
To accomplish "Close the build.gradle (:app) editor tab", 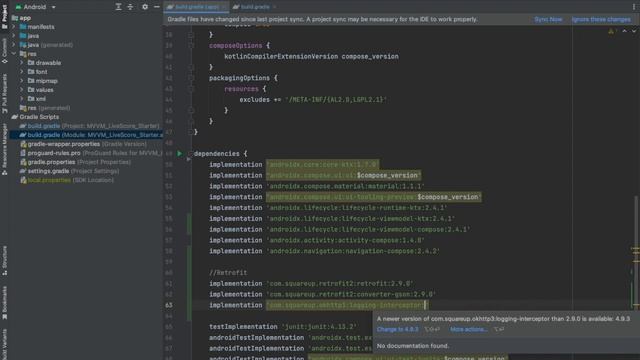I will (224, 7).
